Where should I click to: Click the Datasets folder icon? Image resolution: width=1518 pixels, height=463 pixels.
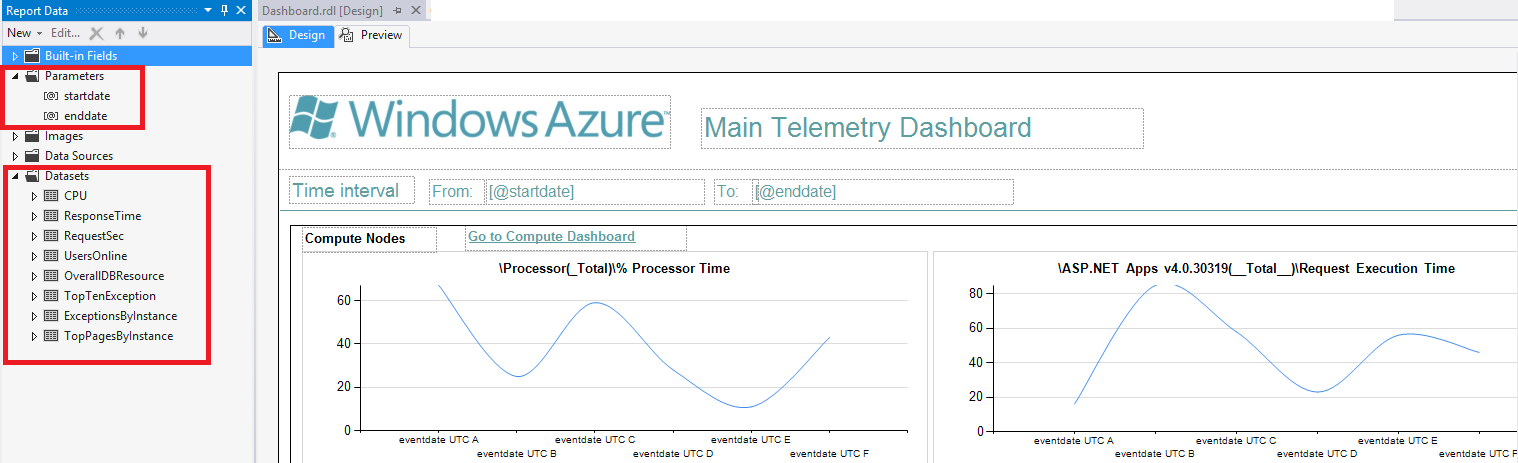click(x=32, y=176)
